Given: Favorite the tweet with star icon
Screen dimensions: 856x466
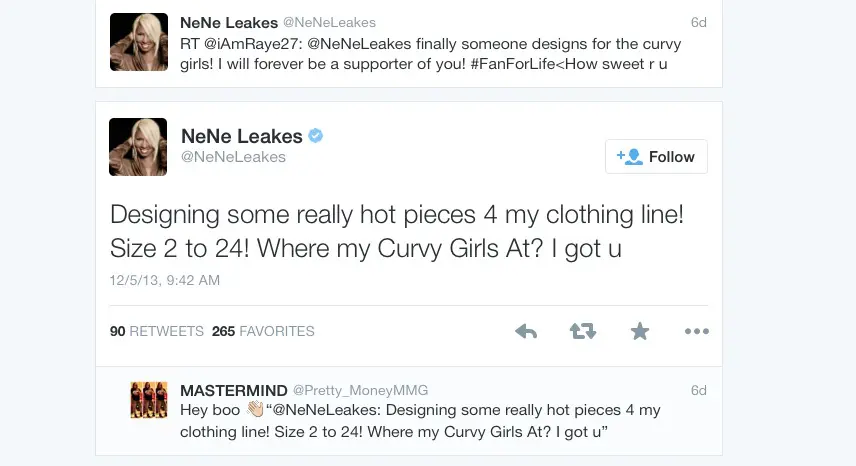Looking at the screenshot, I should (x=640, y=331).
